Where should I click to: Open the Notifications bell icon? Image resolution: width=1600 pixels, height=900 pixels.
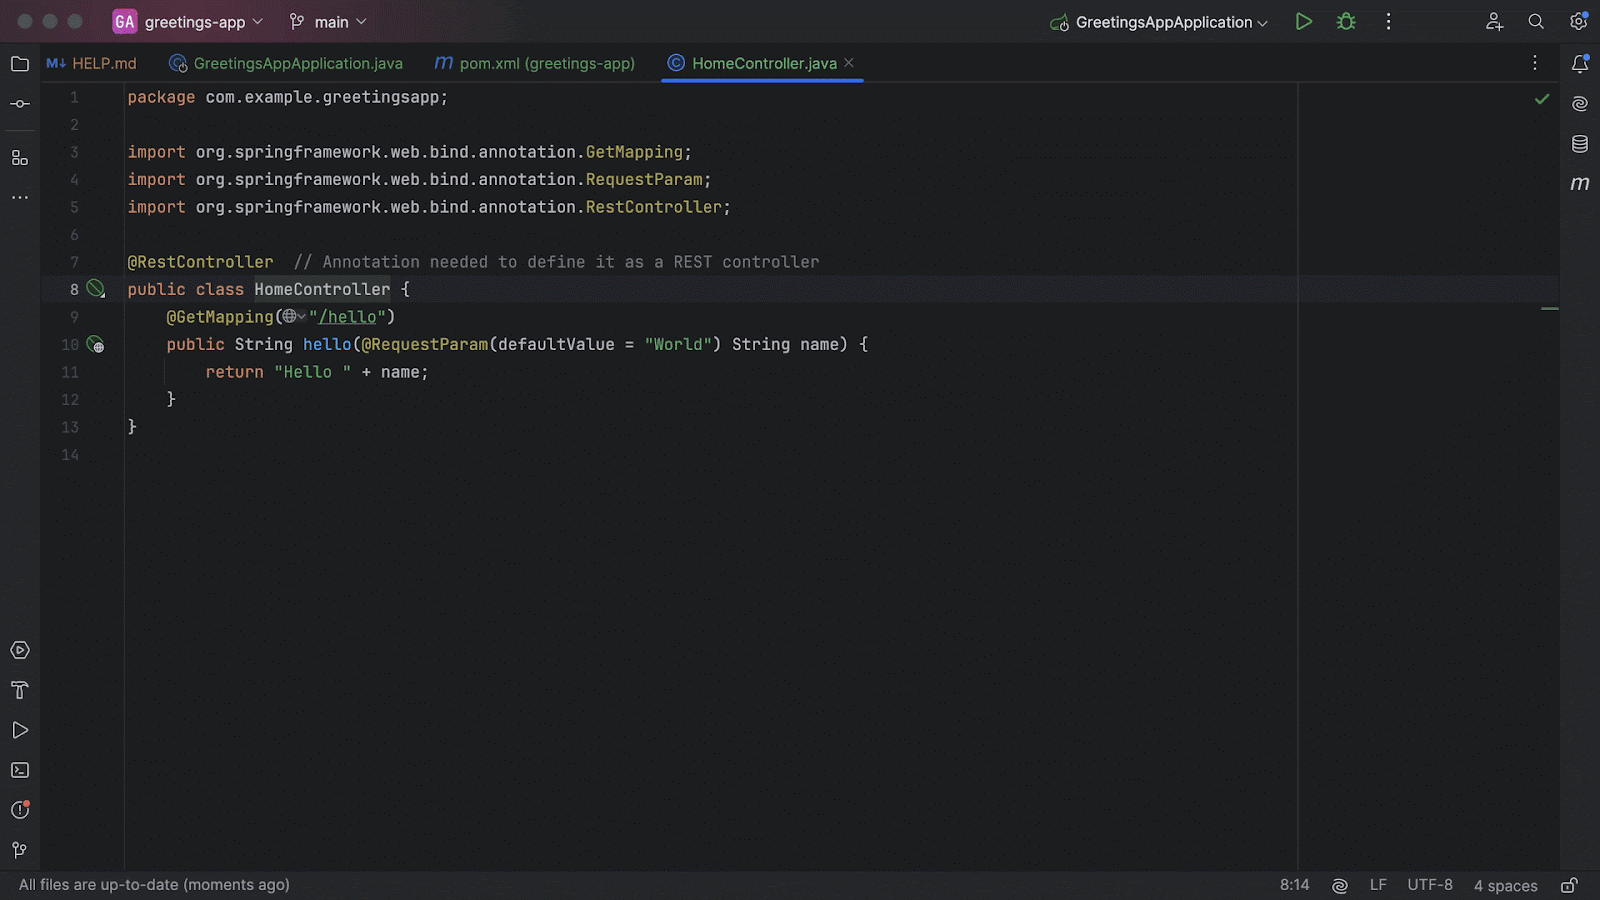(x=1580, y=64)
